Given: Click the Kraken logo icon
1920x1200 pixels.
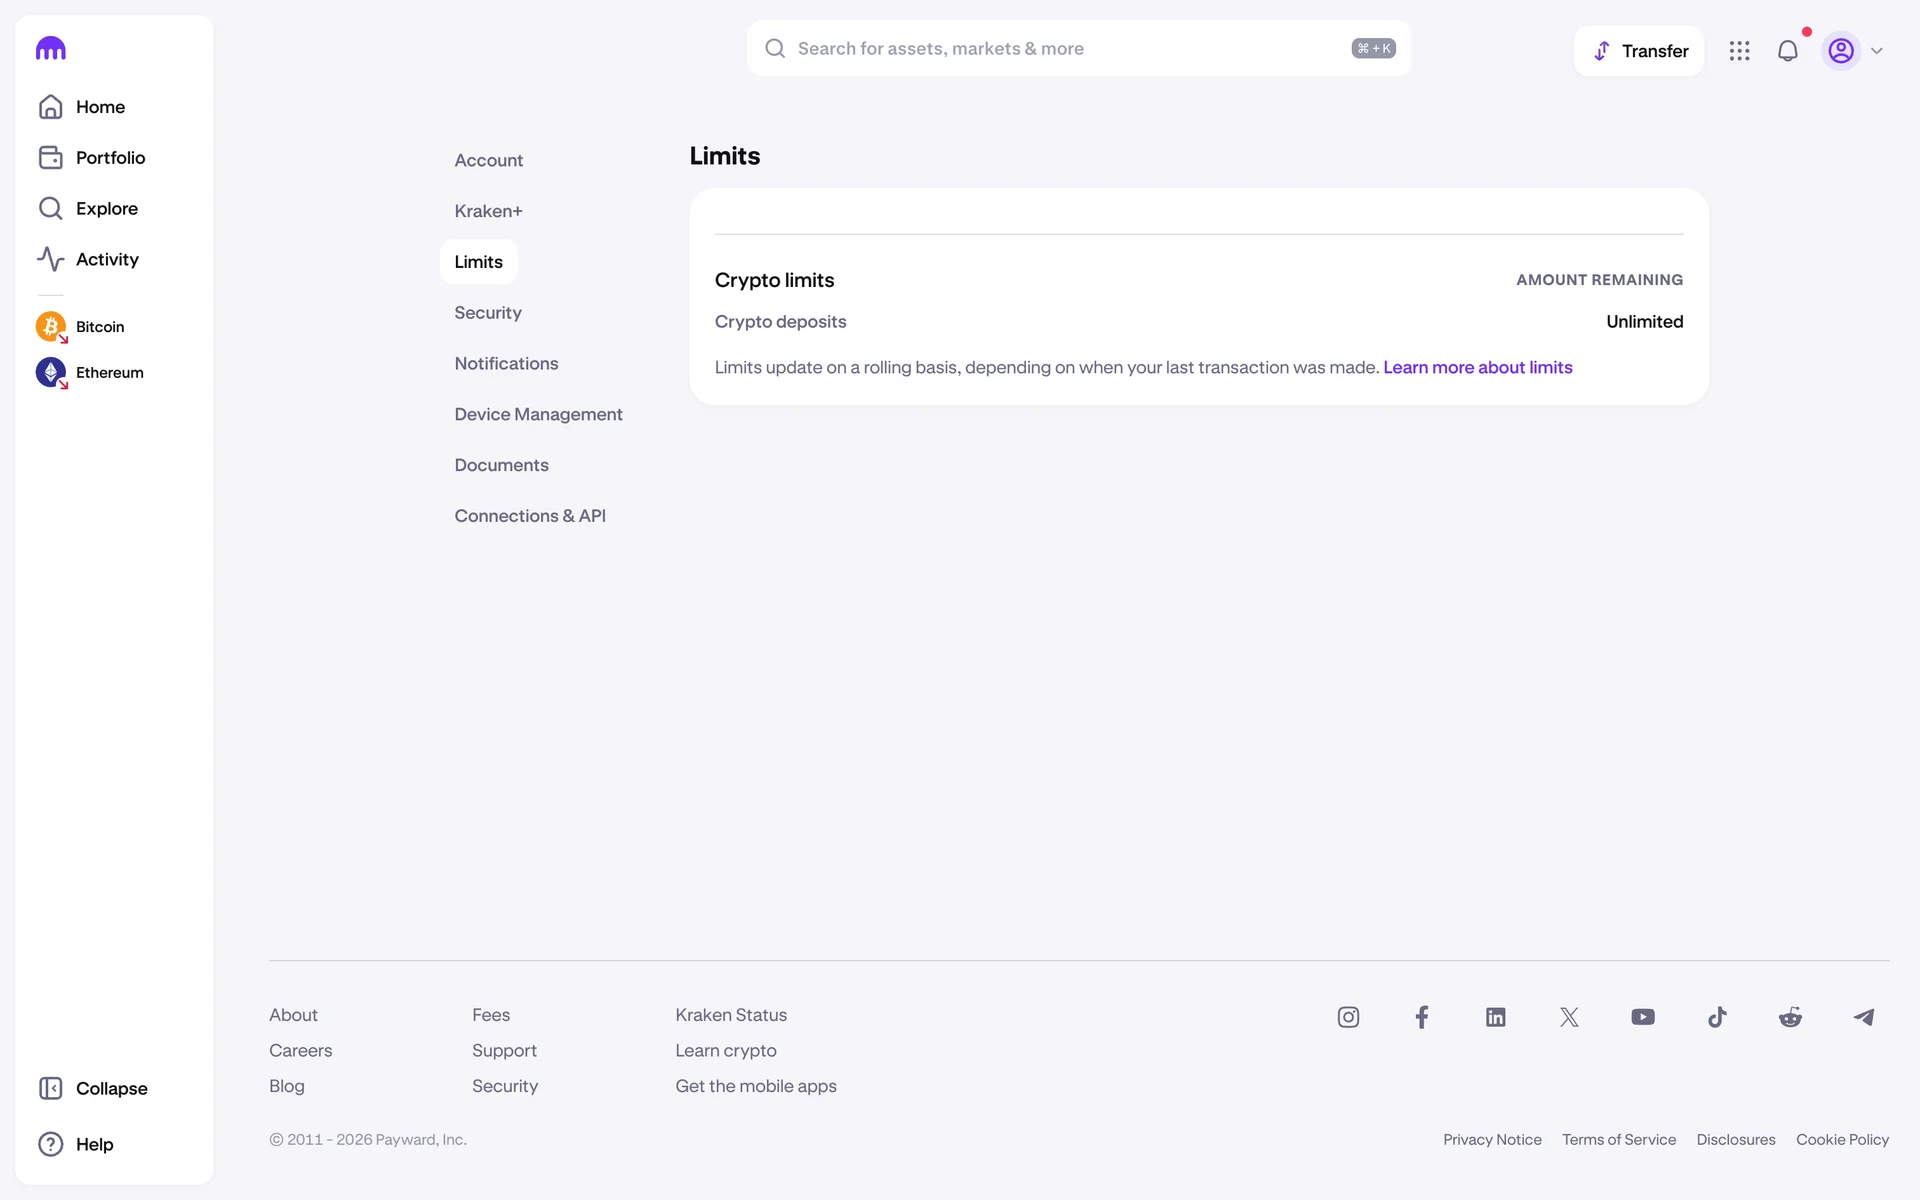Looking at the screenshot, I should [x=50, y=48].
